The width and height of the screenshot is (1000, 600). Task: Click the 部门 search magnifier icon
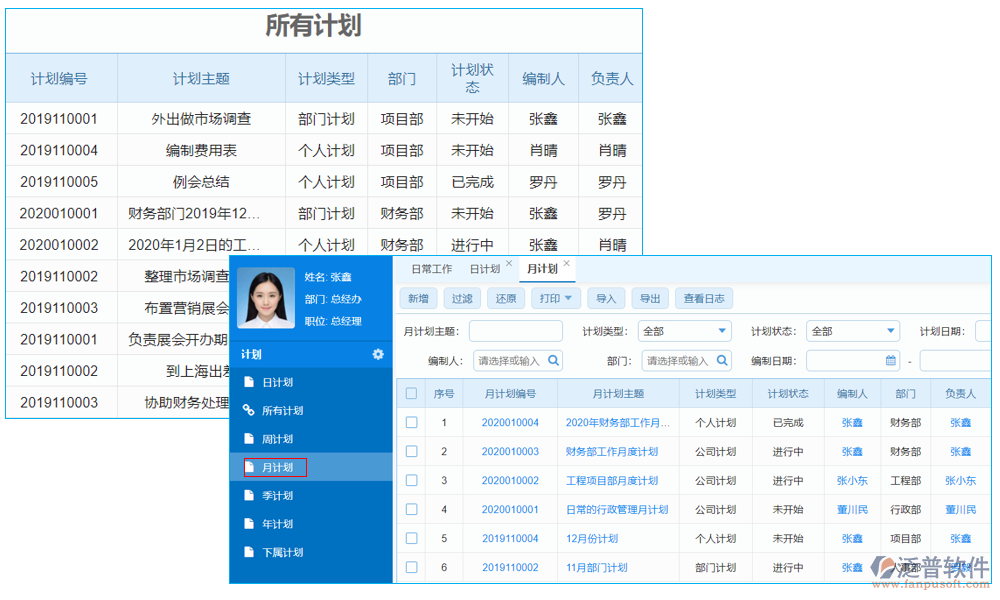[x=722, y=360]
